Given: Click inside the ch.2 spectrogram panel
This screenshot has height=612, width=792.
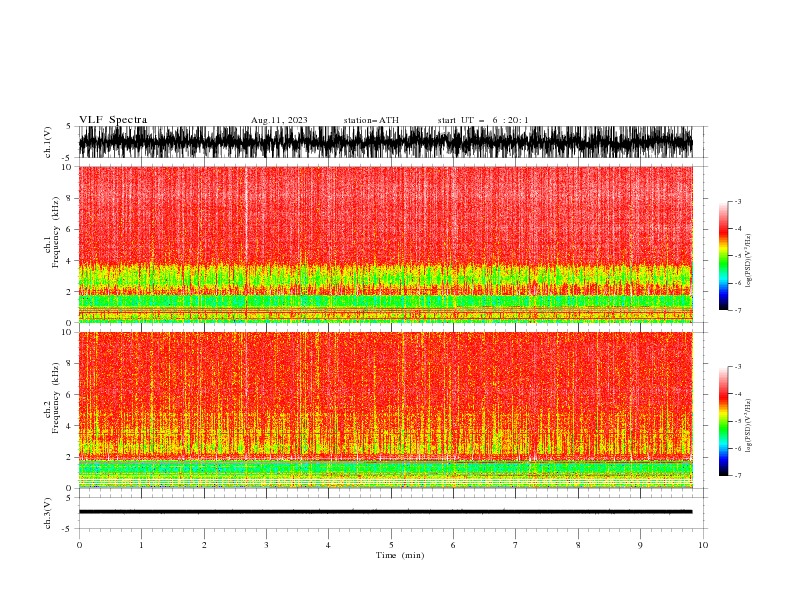Looking at the screenshot, I should point(385,410).
